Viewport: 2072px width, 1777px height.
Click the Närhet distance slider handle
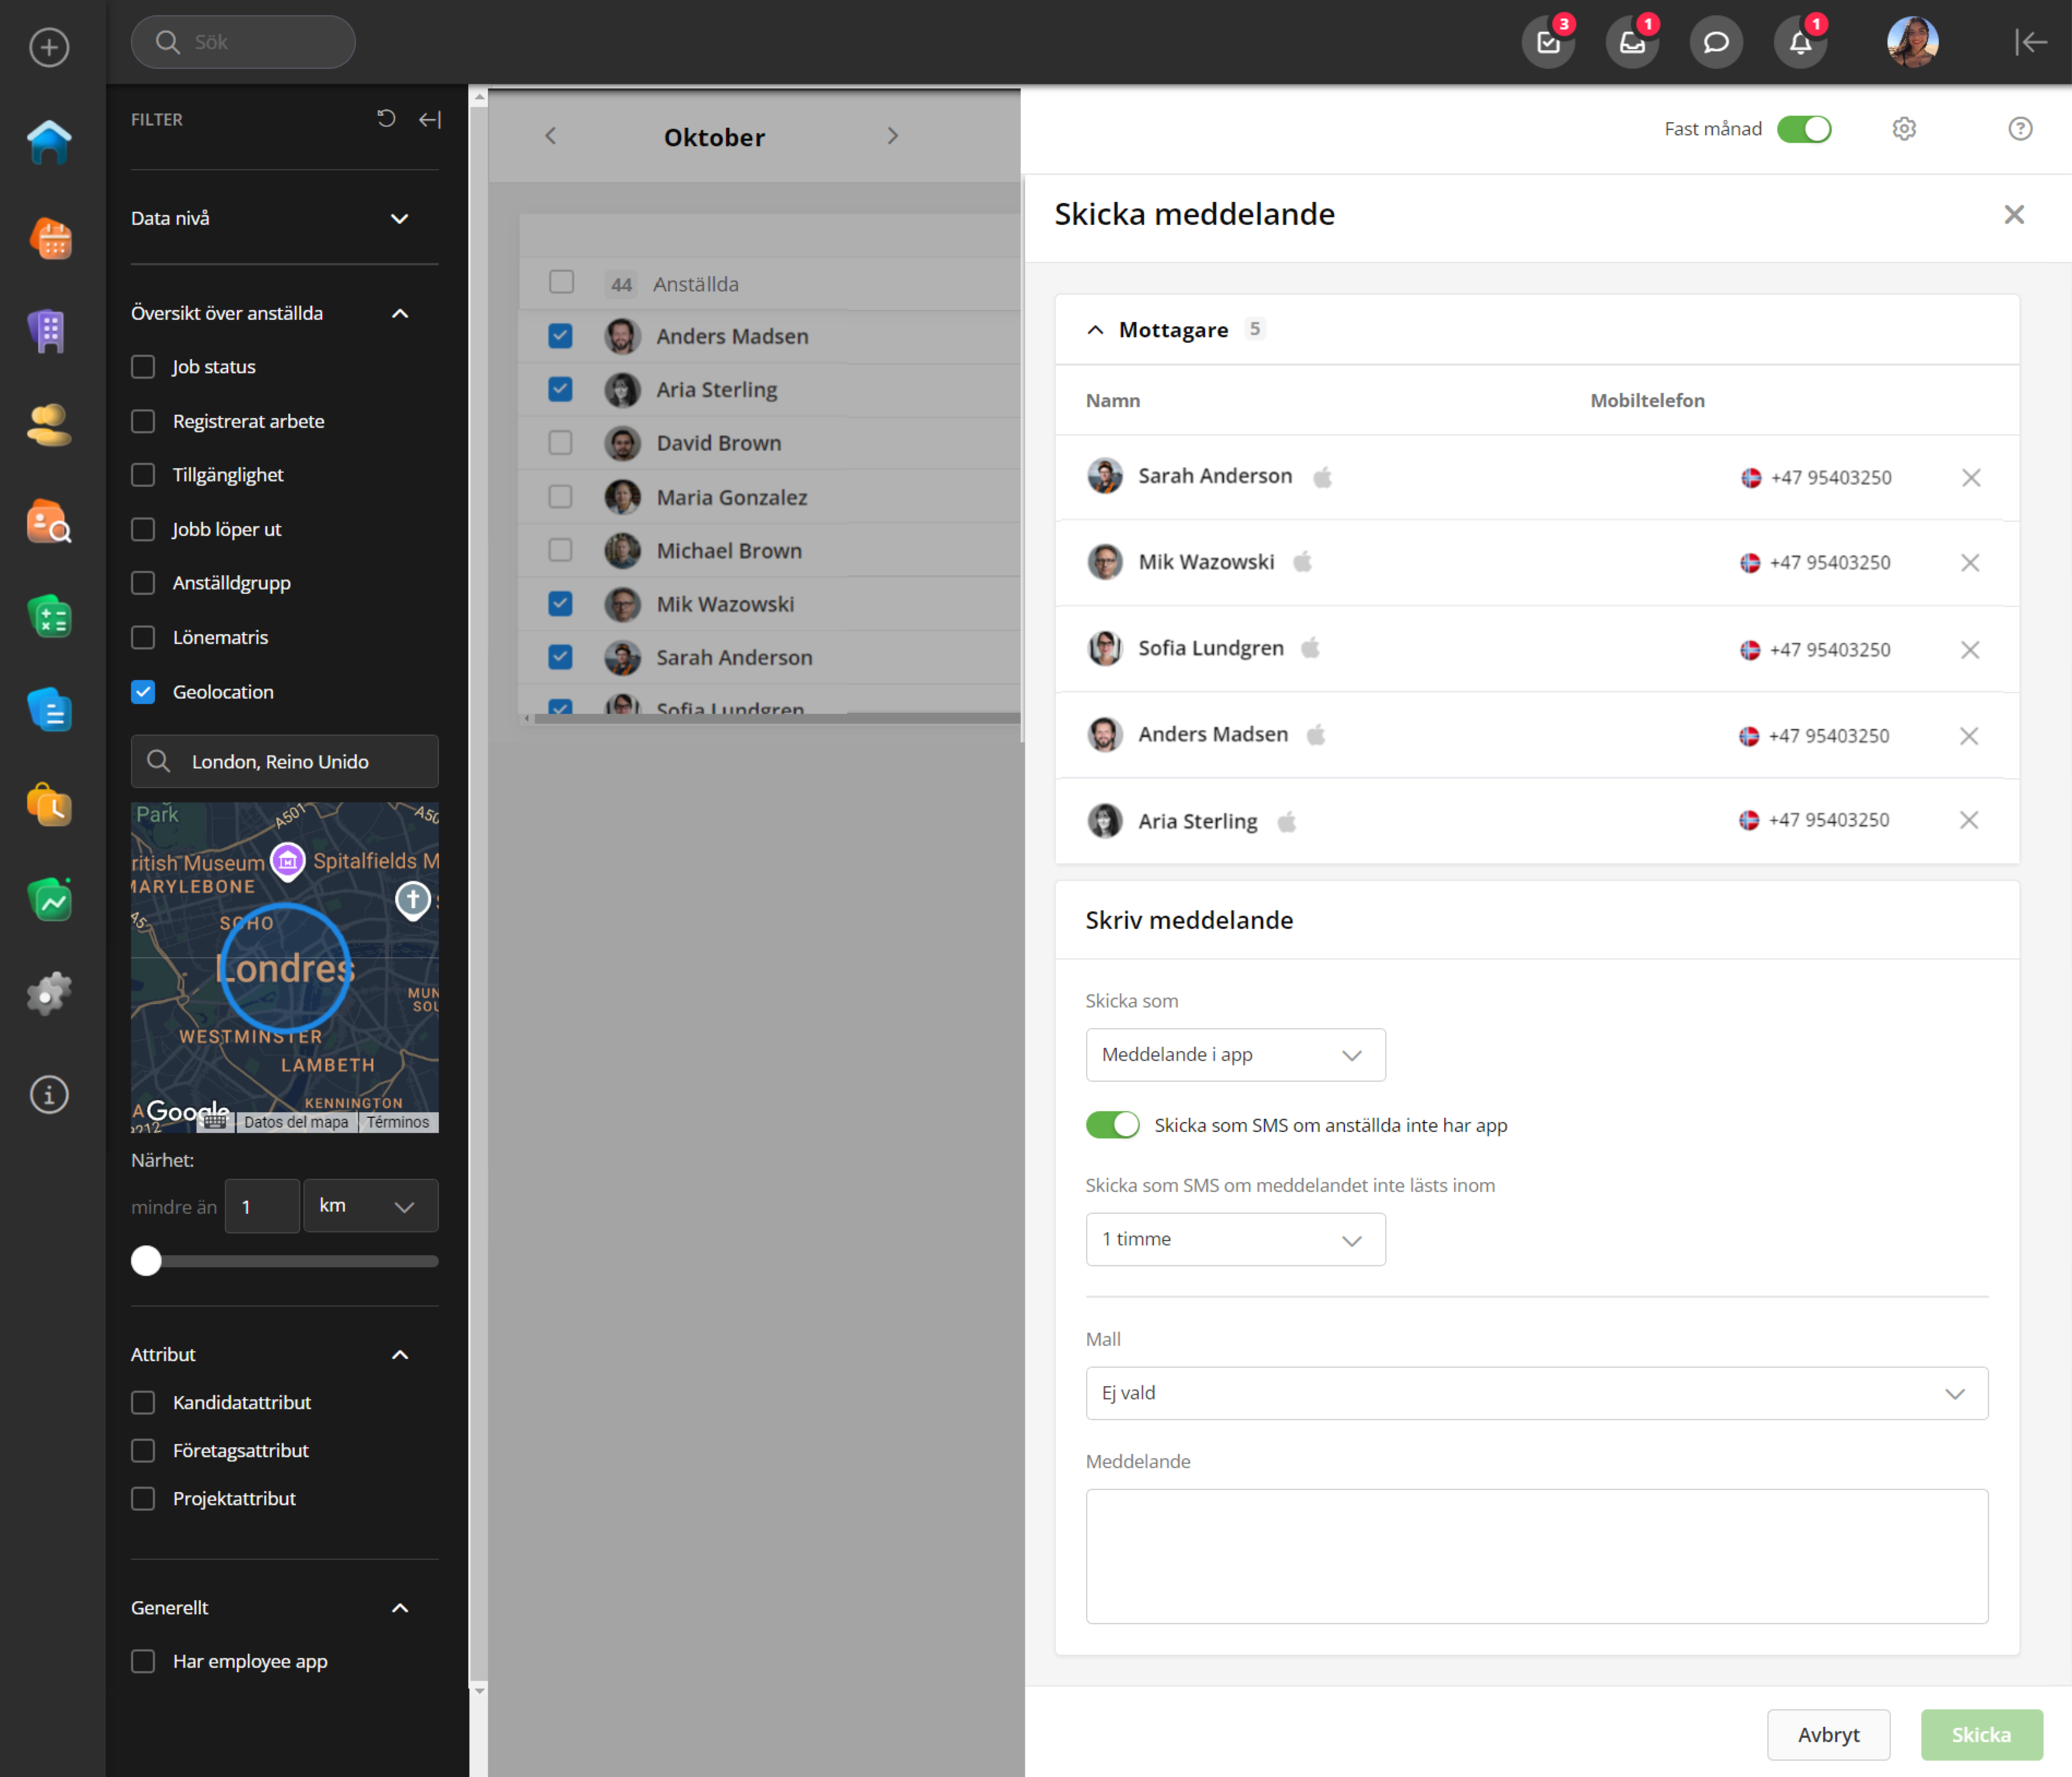pos(146,1261)
